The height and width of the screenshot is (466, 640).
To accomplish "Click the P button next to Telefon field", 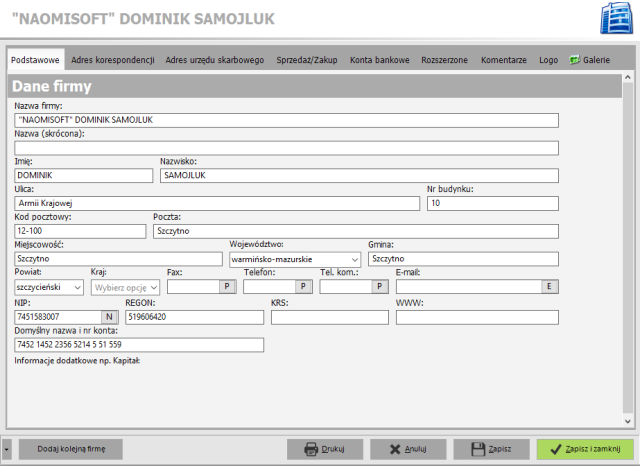I will 303,287.
